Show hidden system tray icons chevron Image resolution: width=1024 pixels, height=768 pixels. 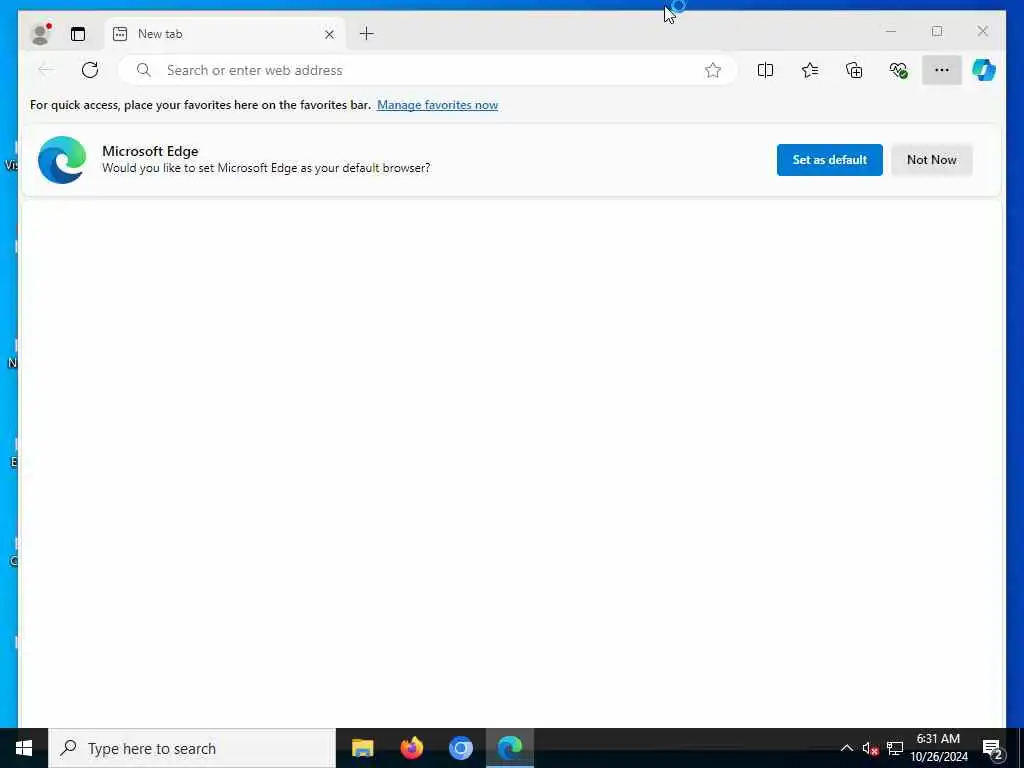click(x=846, y=748)
